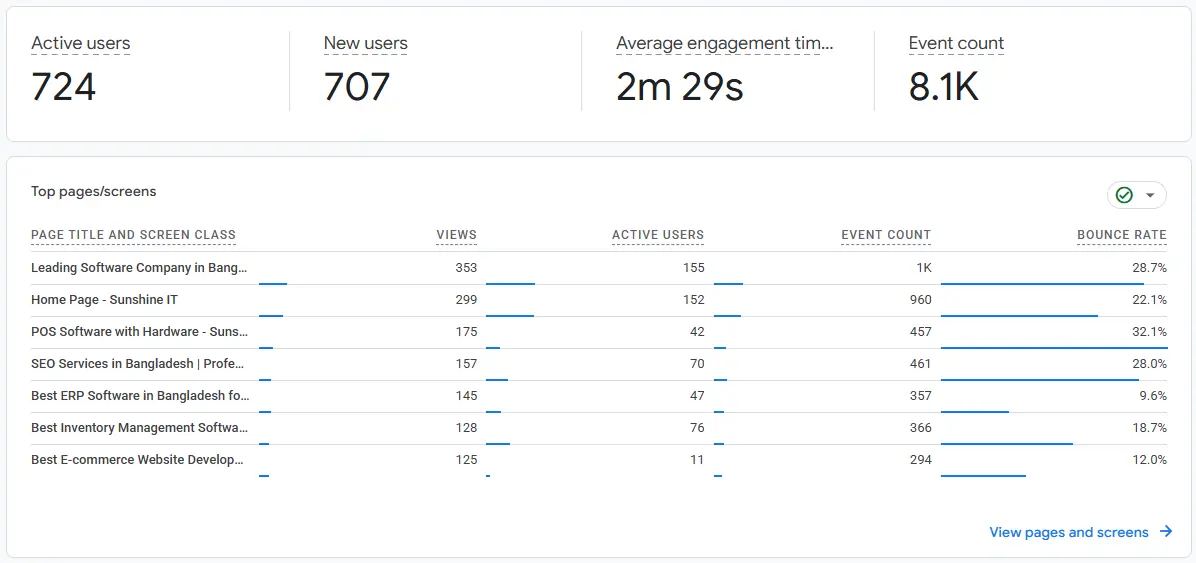Click the green checkmark data quality icon
The image size is (1196, 563).
pos(1124,195)
